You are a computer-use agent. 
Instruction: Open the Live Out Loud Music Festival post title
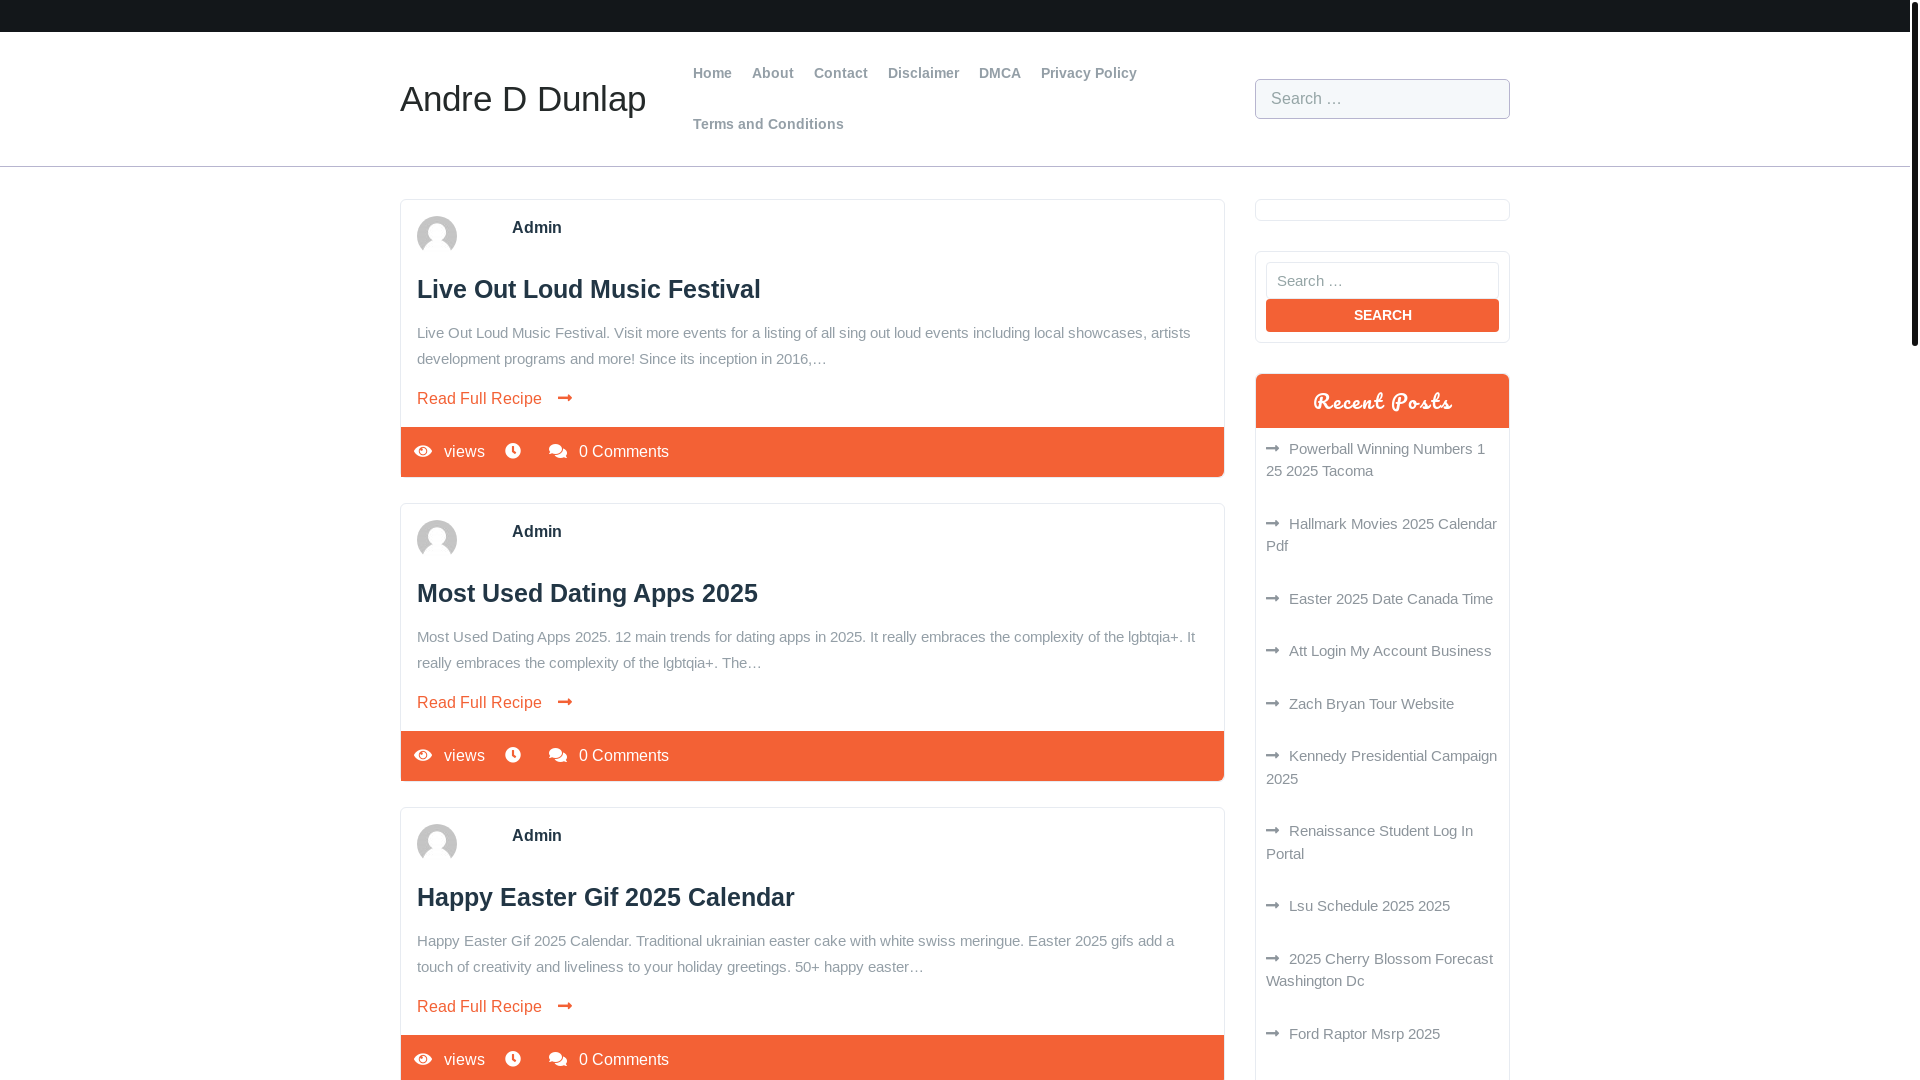tap(589, 289)
